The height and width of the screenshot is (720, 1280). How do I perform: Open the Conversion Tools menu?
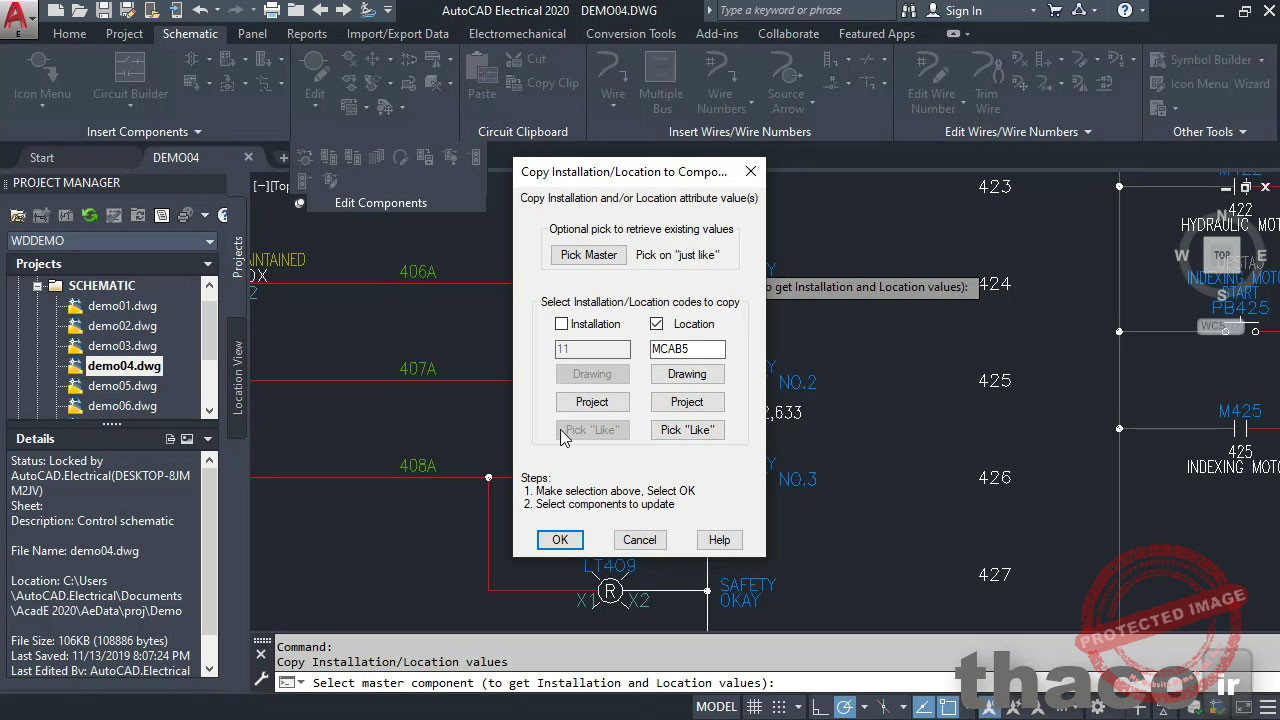[631, 33]
